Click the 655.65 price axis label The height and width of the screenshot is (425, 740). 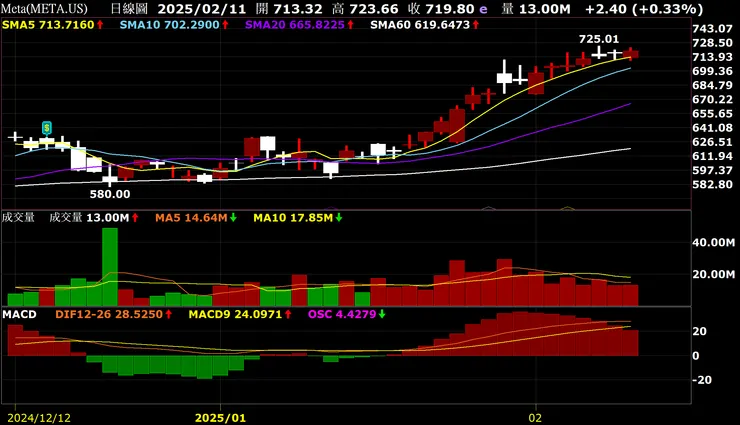(x=713, y=114)
